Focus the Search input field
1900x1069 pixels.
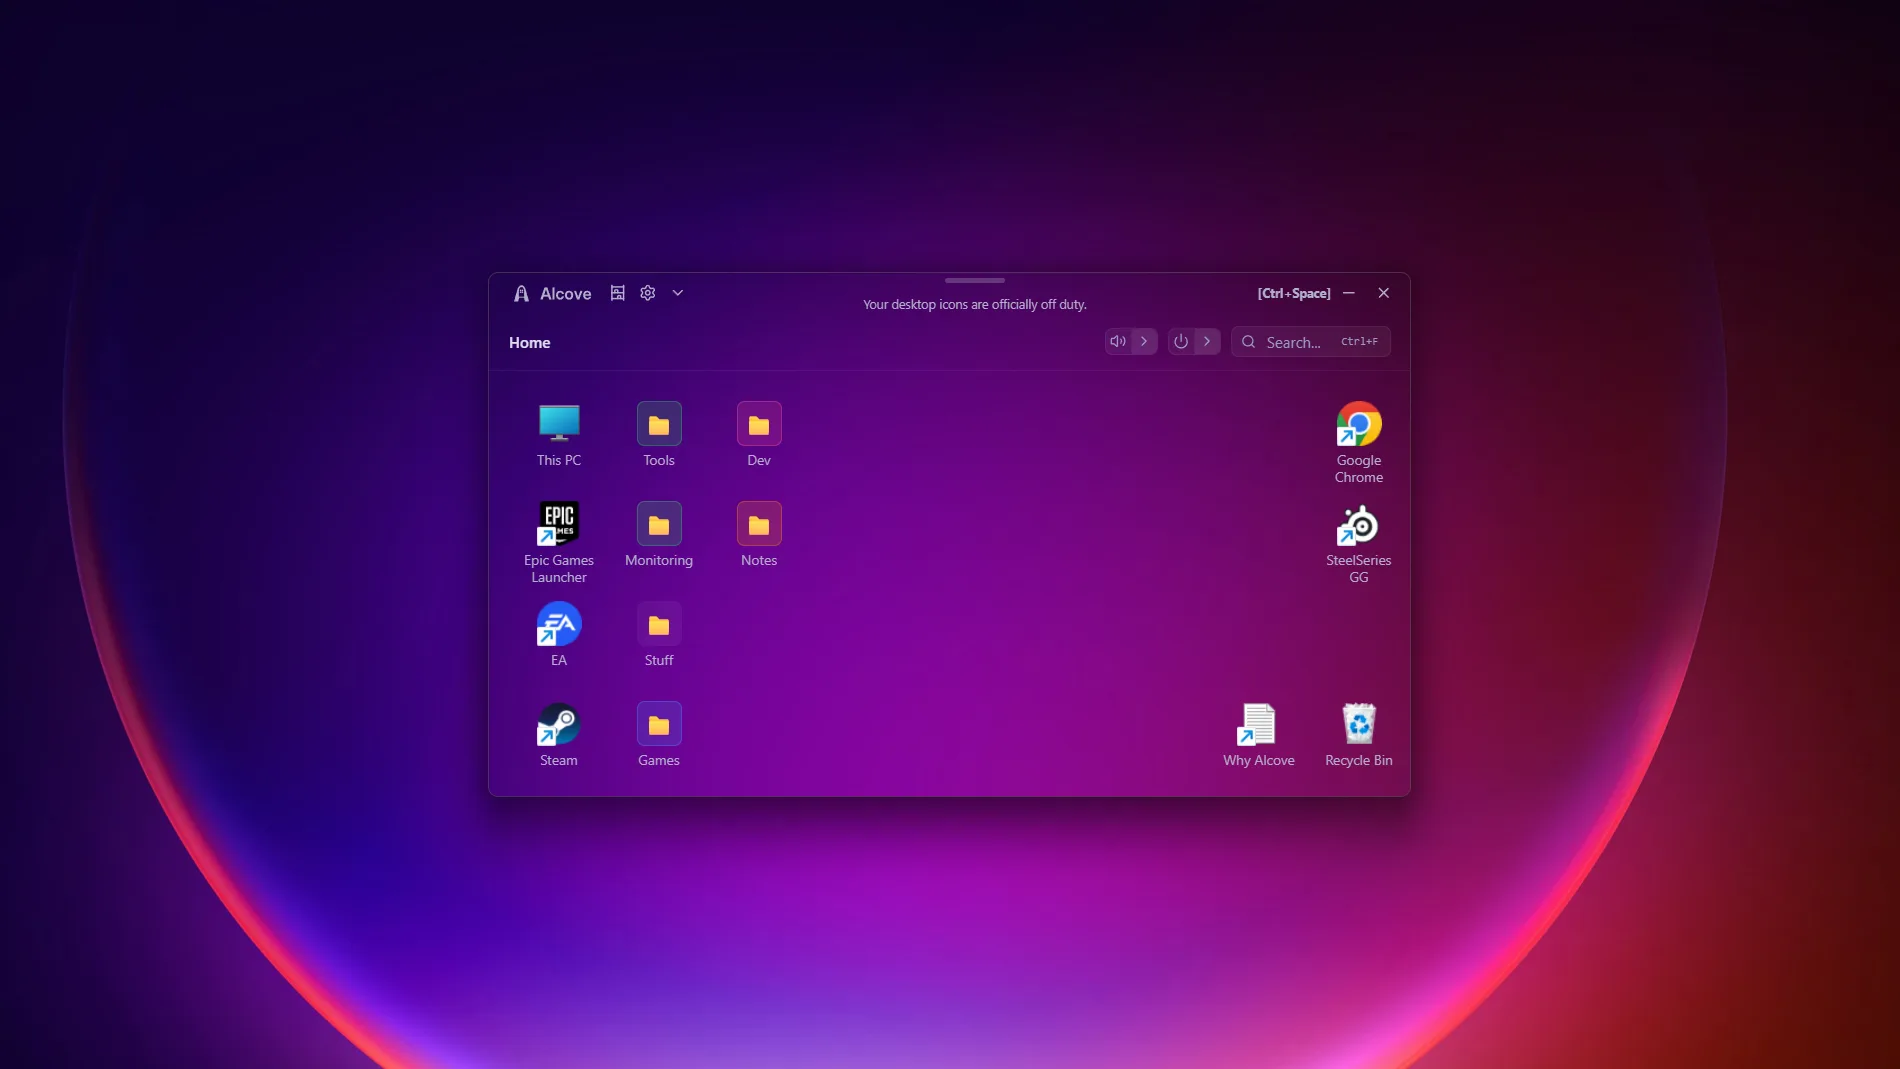pos(1310,341)
